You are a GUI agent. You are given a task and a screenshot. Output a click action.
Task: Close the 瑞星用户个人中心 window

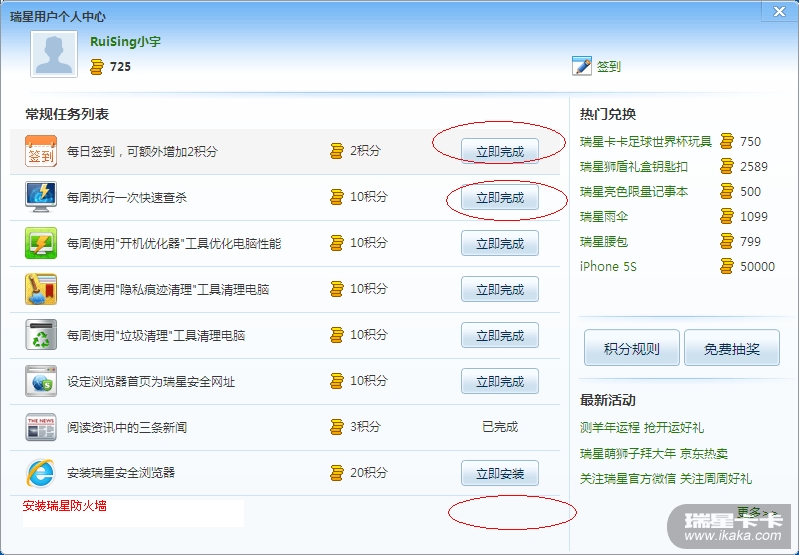tap(779, 11)
